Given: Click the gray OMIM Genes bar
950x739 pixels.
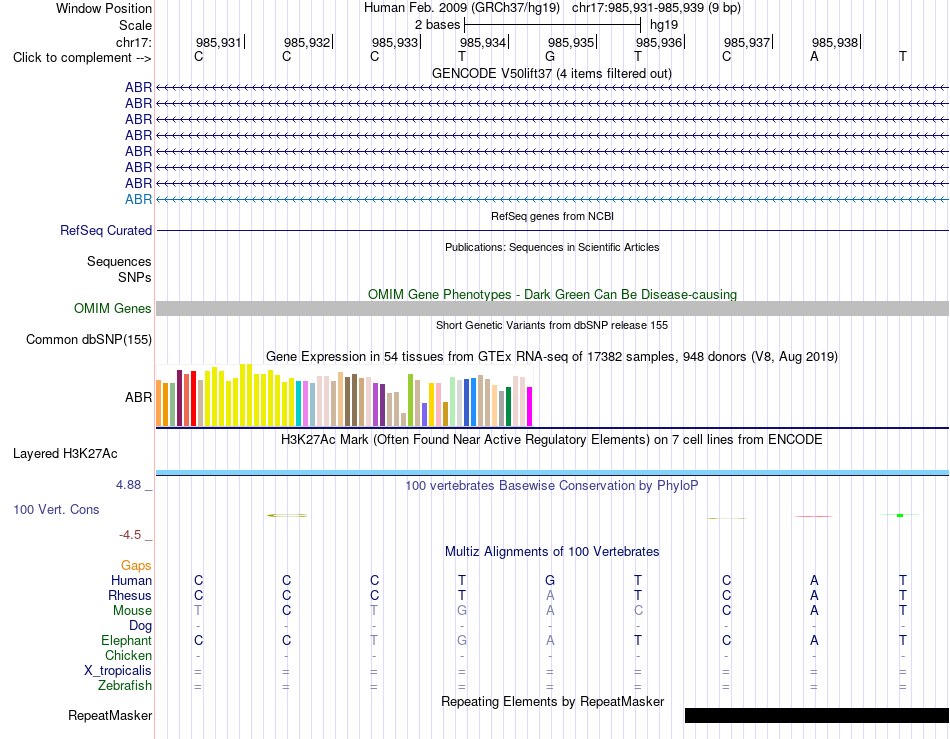Looking at the screenshot, I should tap(553, 308).
